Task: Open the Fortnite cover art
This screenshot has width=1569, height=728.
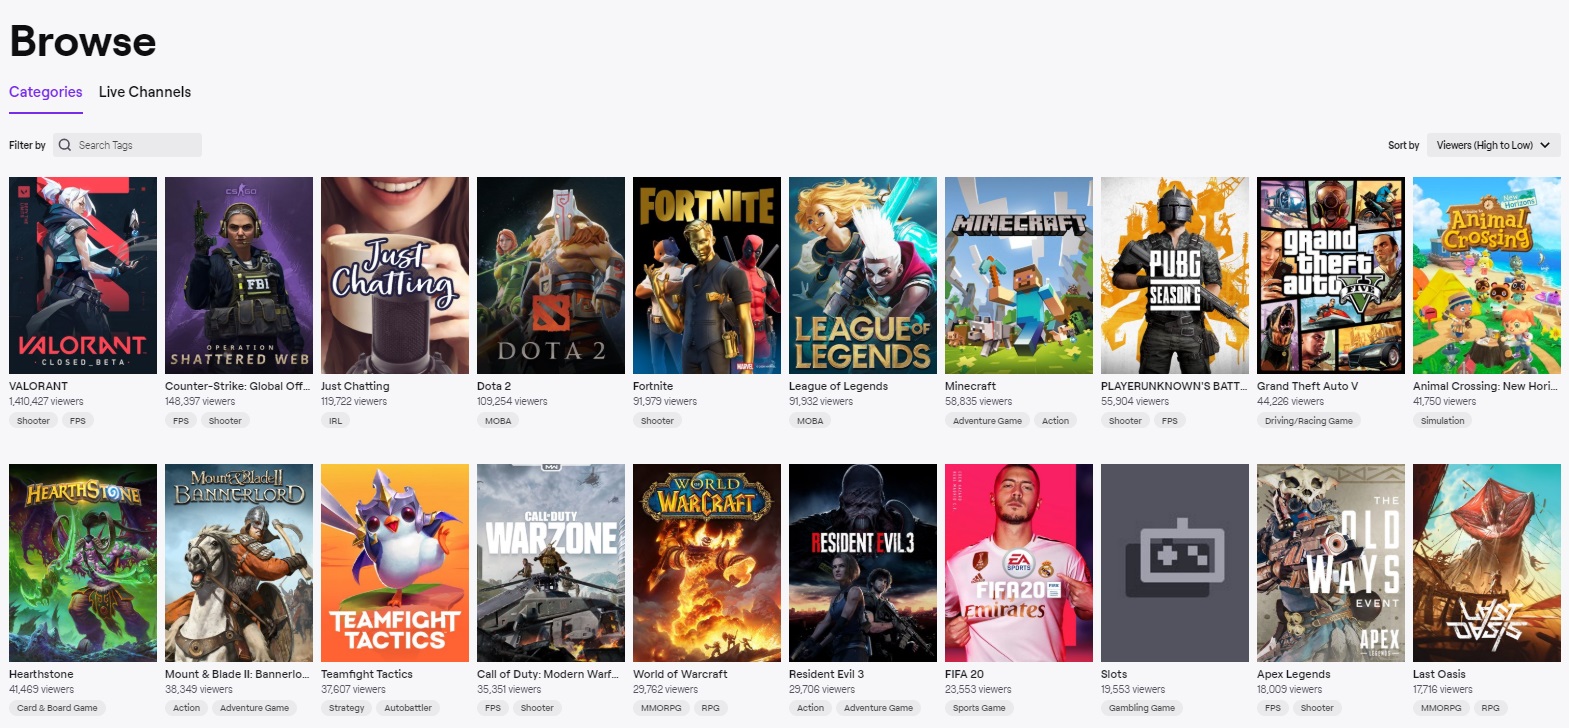Action: click(707, 275)
